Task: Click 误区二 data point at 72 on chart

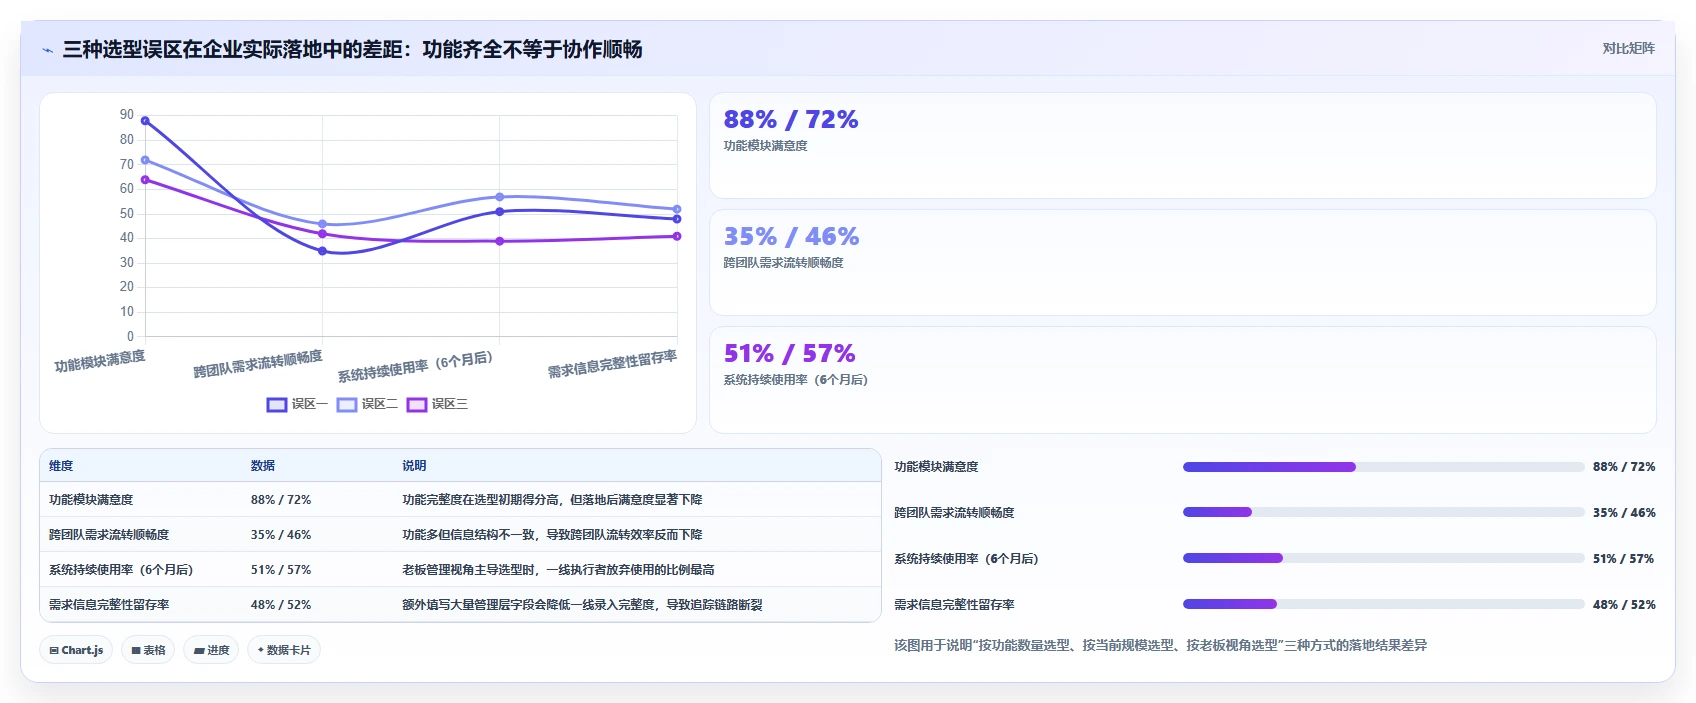Action: click(145, 160)
